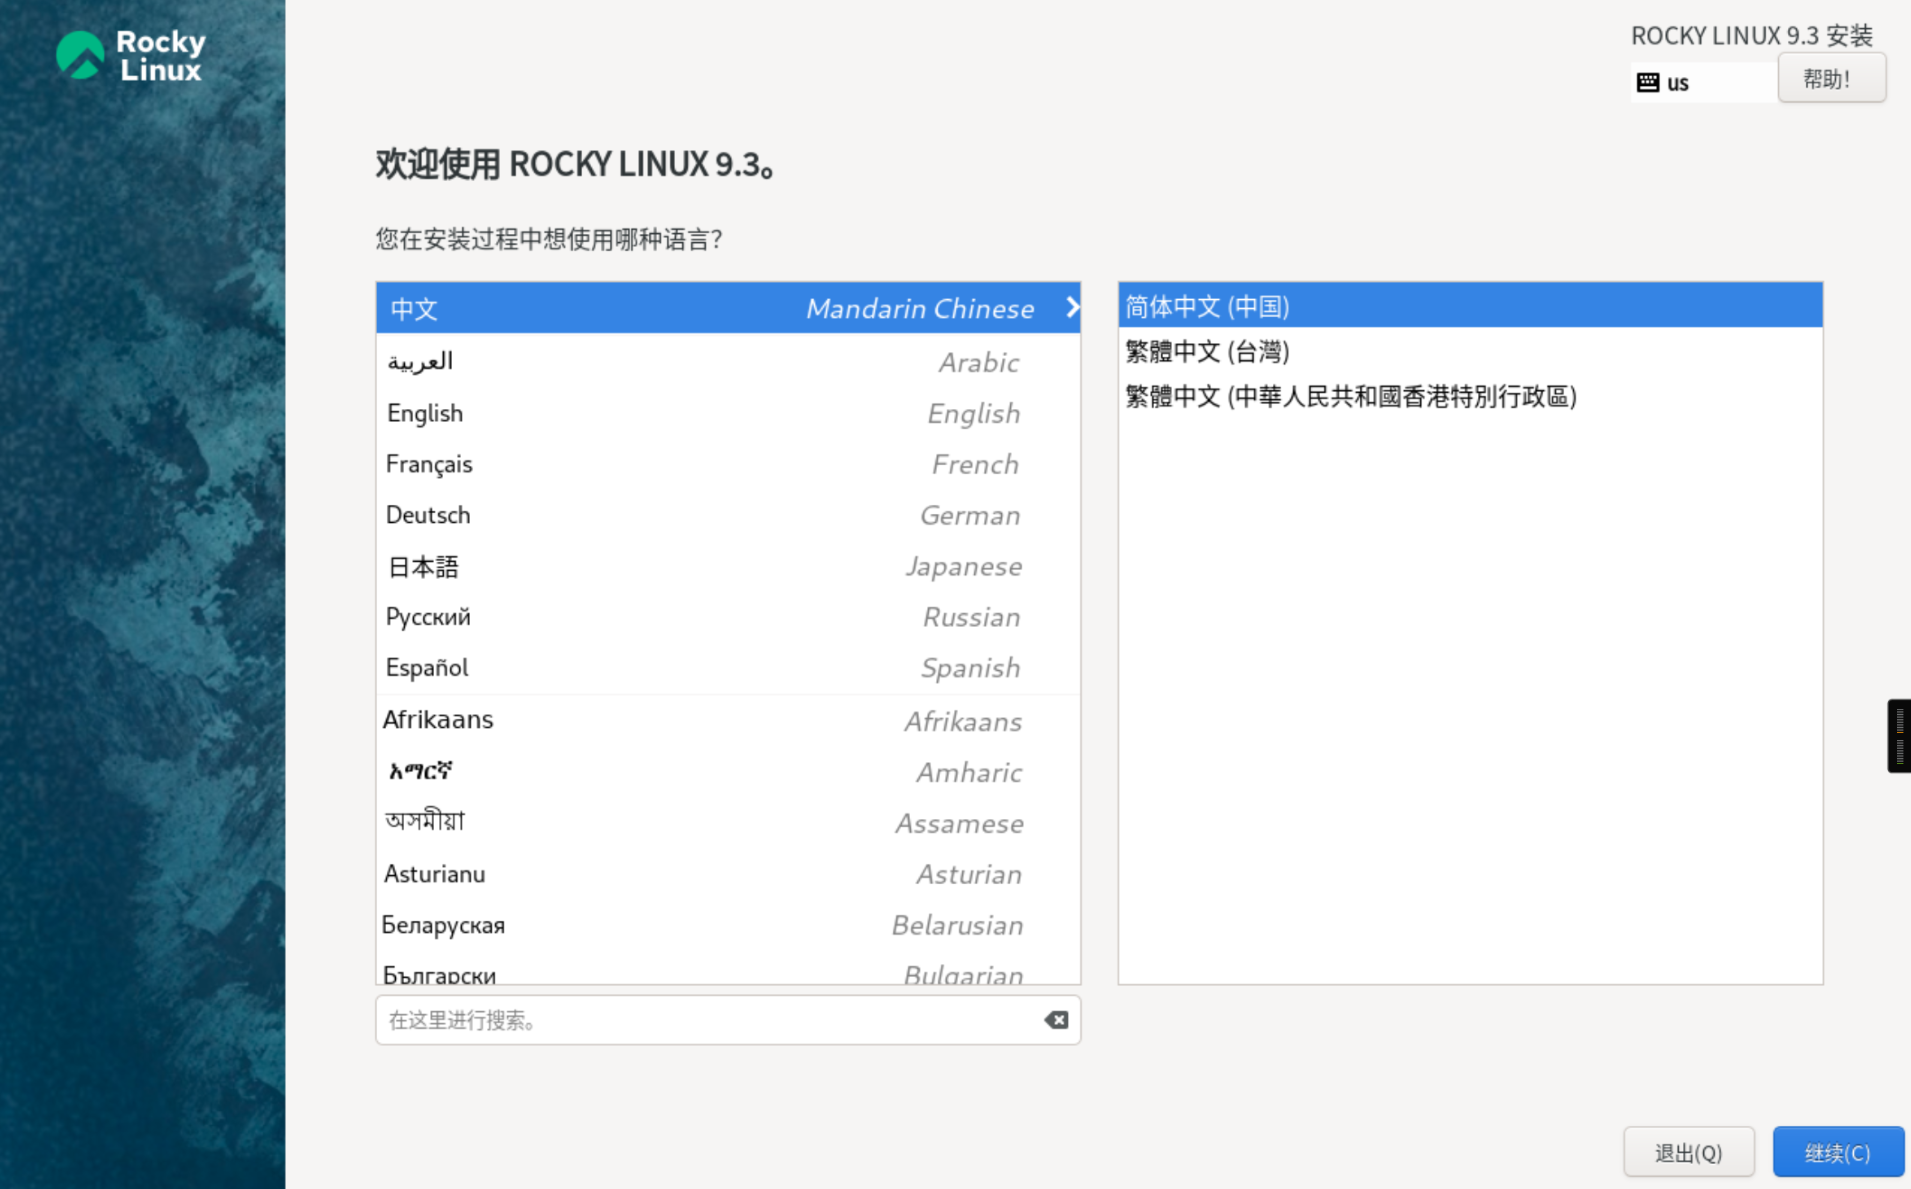The width and height of the screenshot is (1911, 1189).
Task: Click the keyboard layout icon next to us
Action: point(1647,82)
